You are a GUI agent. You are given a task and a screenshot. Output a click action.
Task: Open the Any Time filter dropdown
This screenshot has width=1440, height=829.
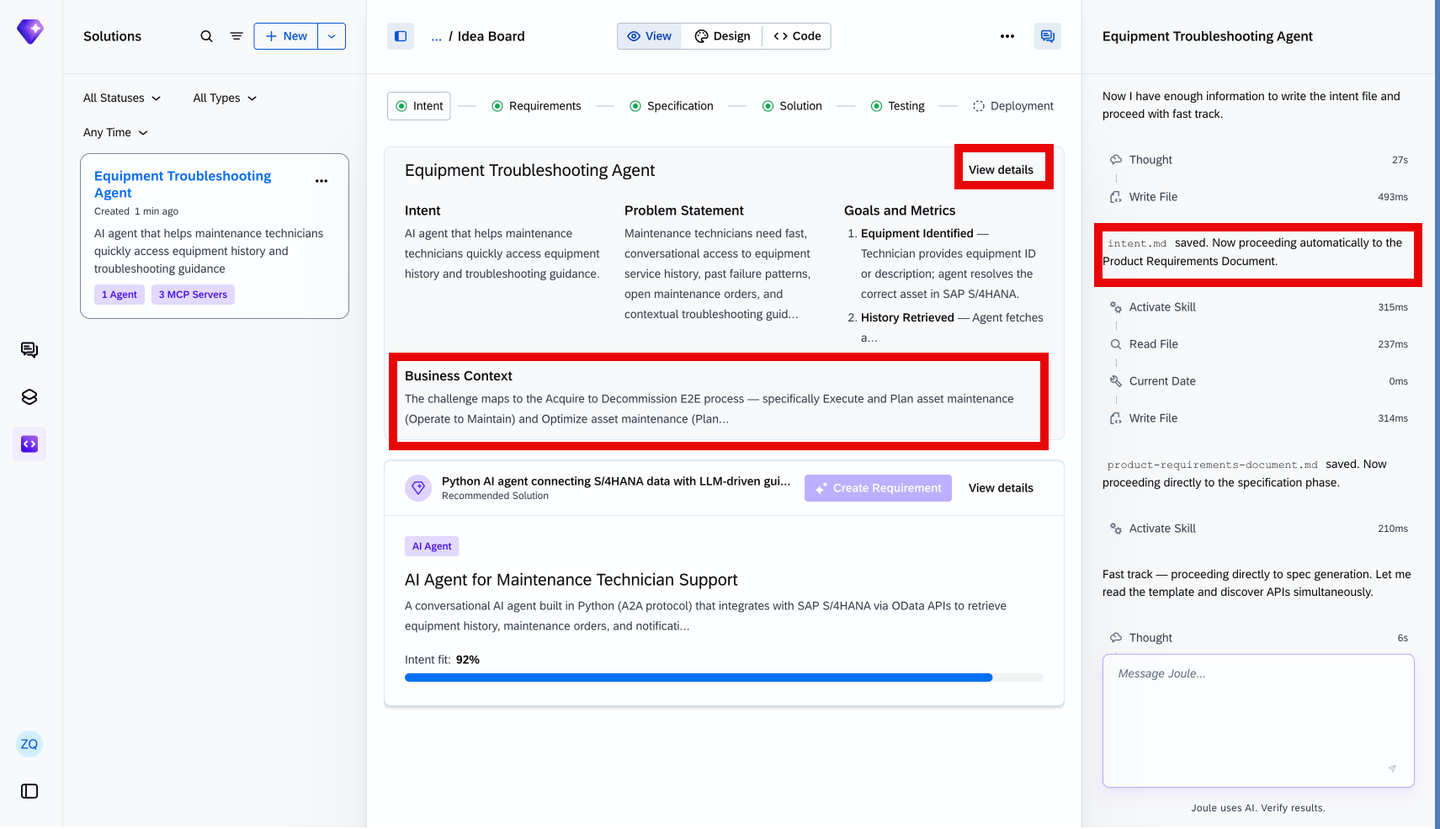tap(116, 132)
